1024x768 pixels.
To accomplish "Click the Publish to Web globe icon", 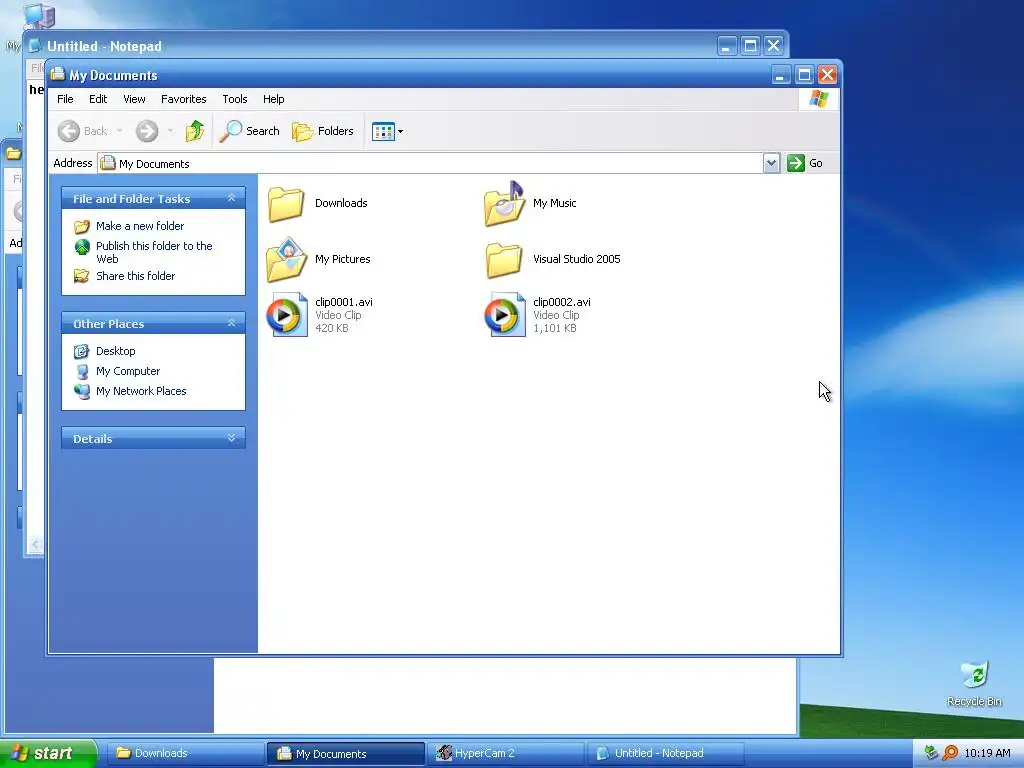I will (x=82, y=247).
